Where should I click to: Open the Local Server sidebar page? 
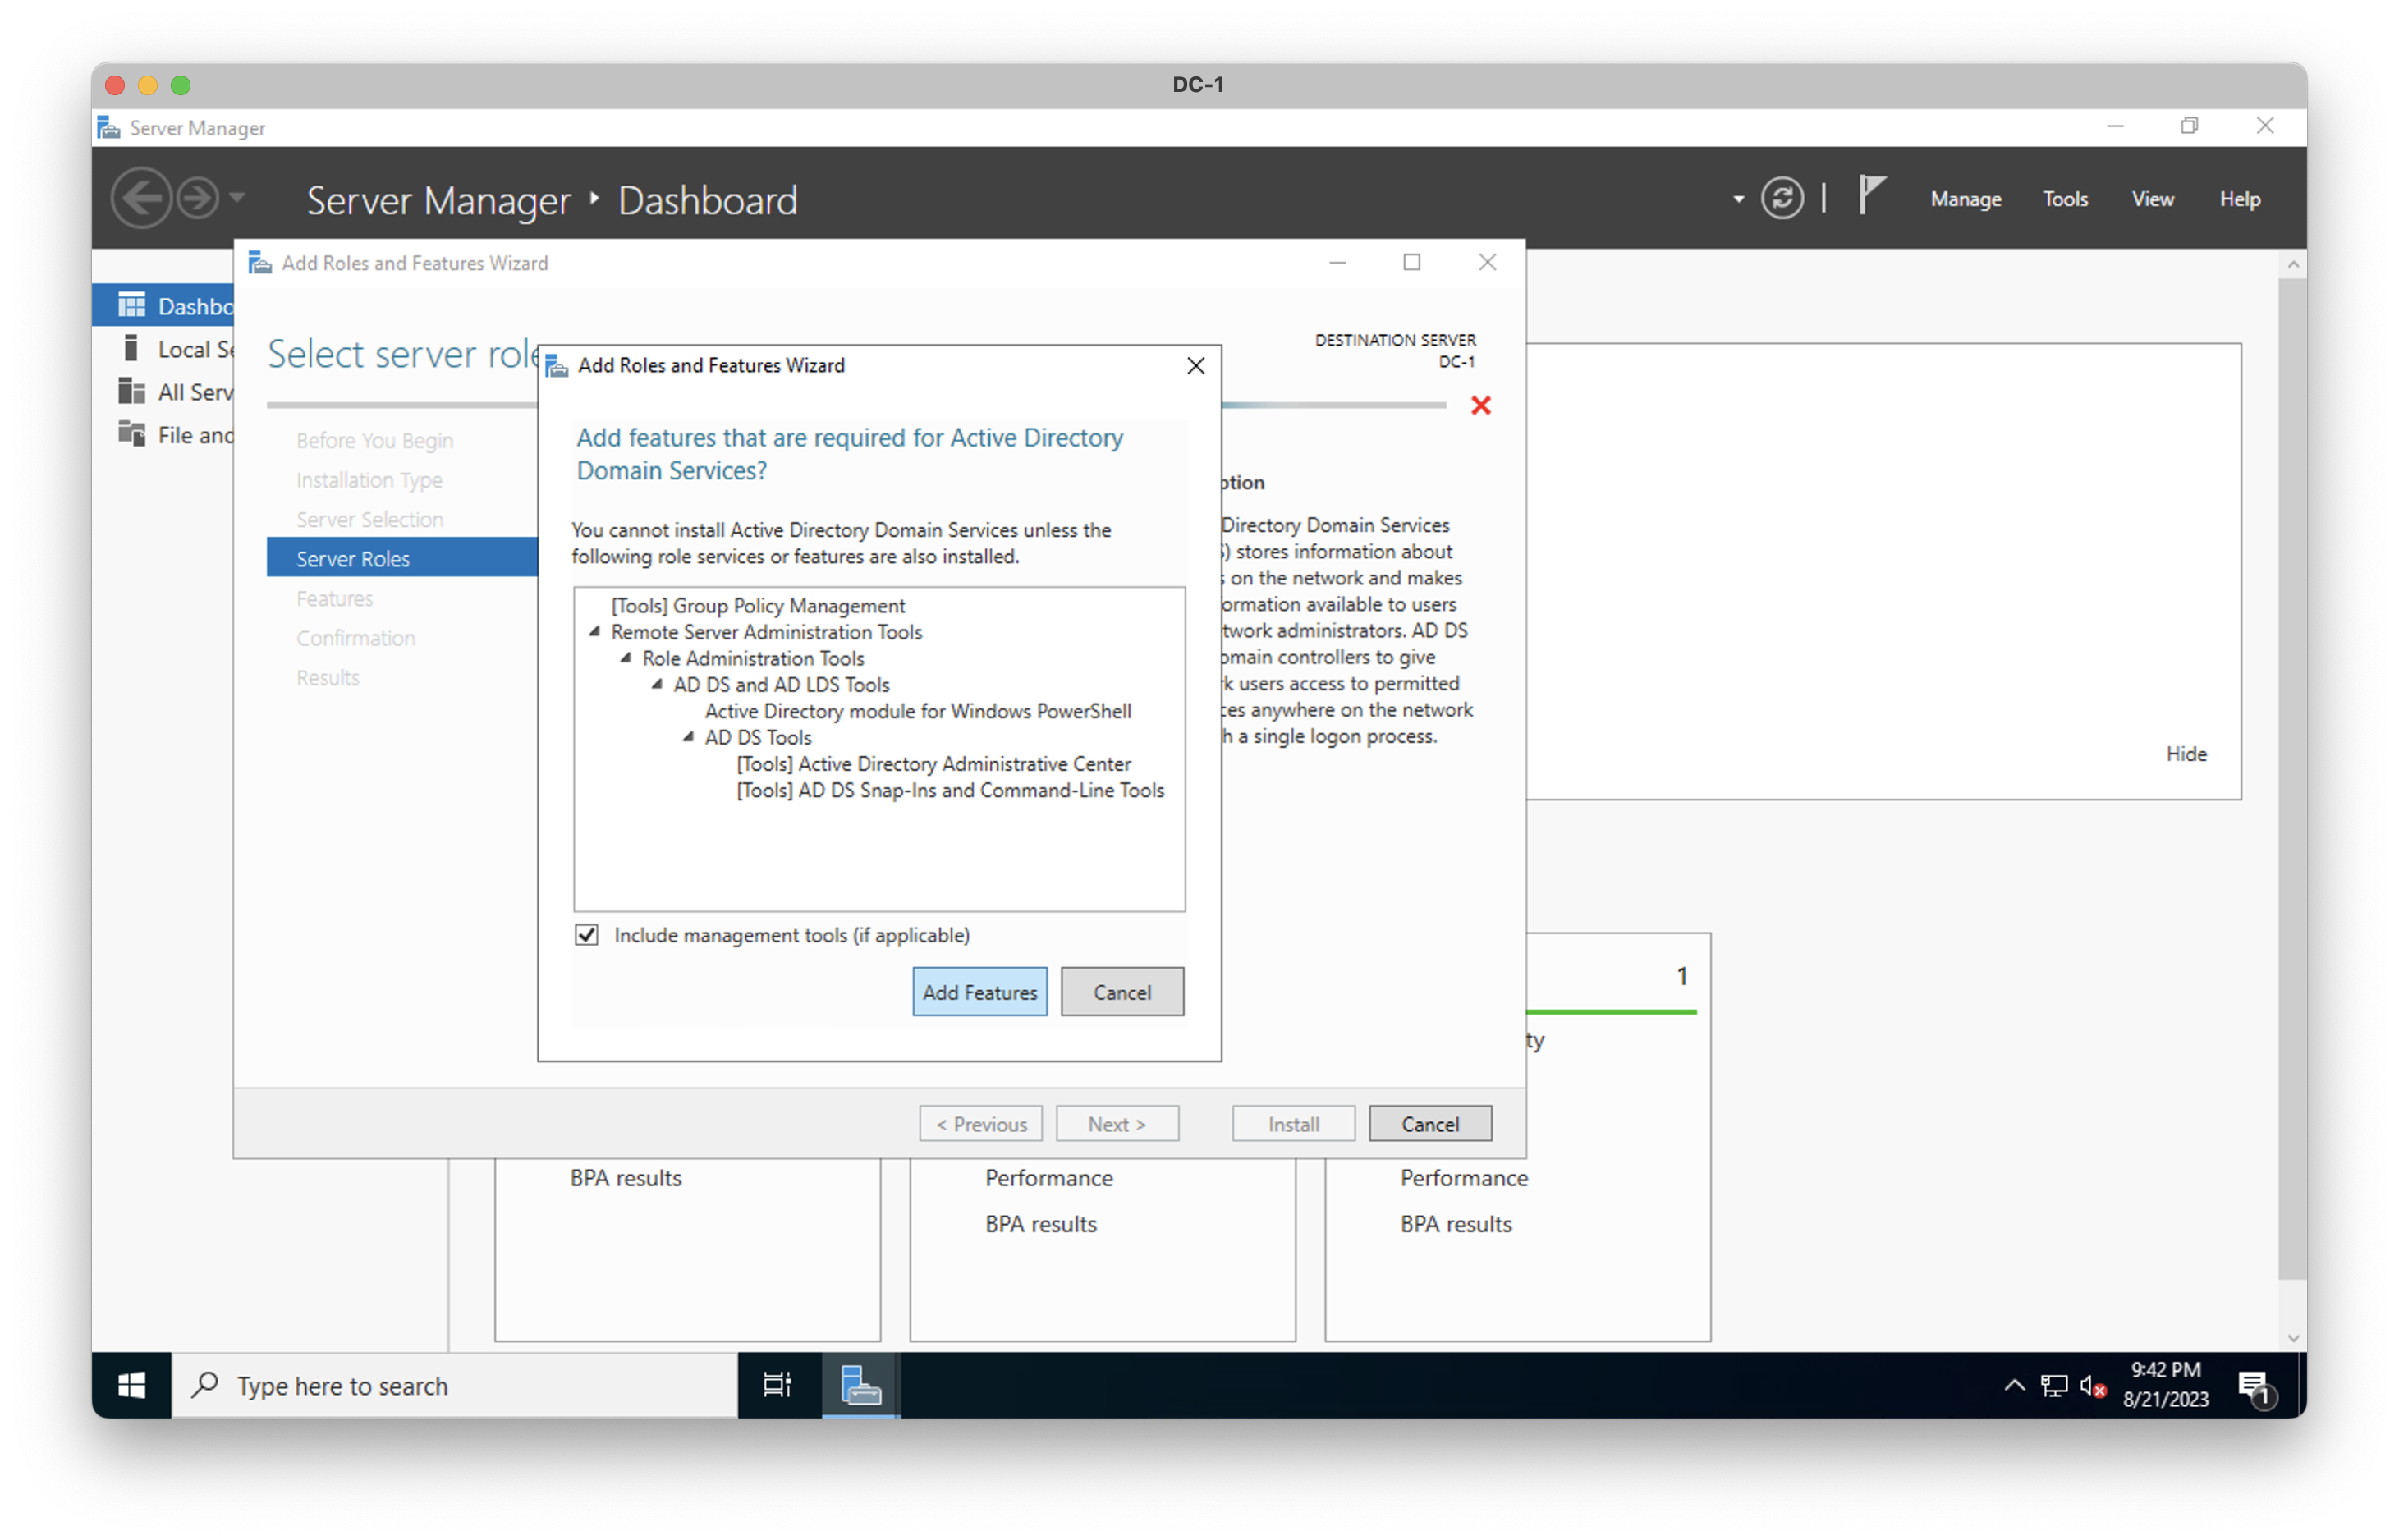click(x=191, y=348)
